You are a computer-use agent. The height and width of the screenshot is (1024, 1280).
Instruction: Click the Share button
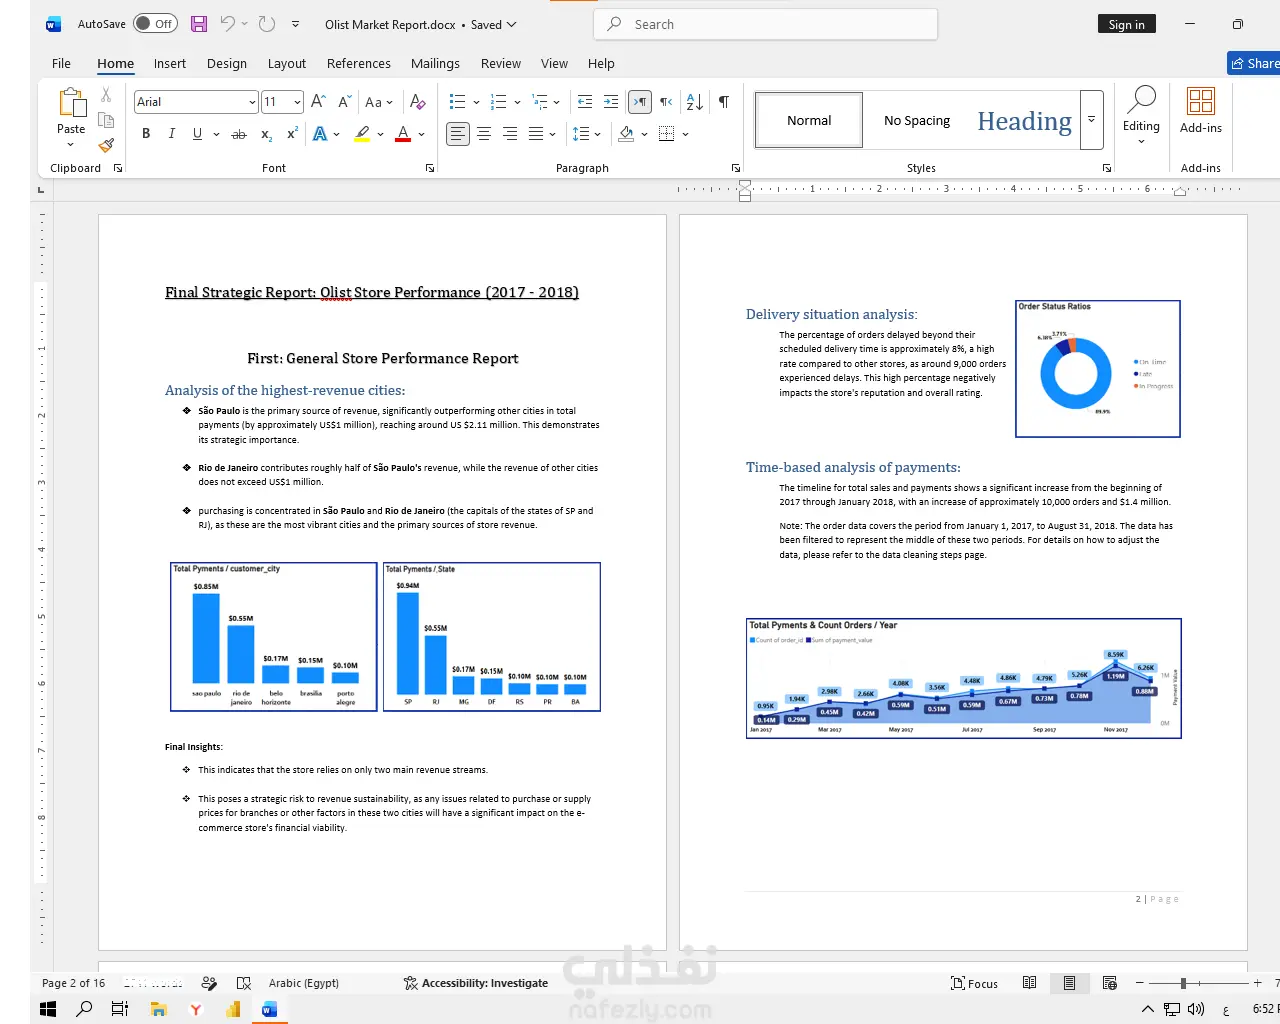[1254, 63]
